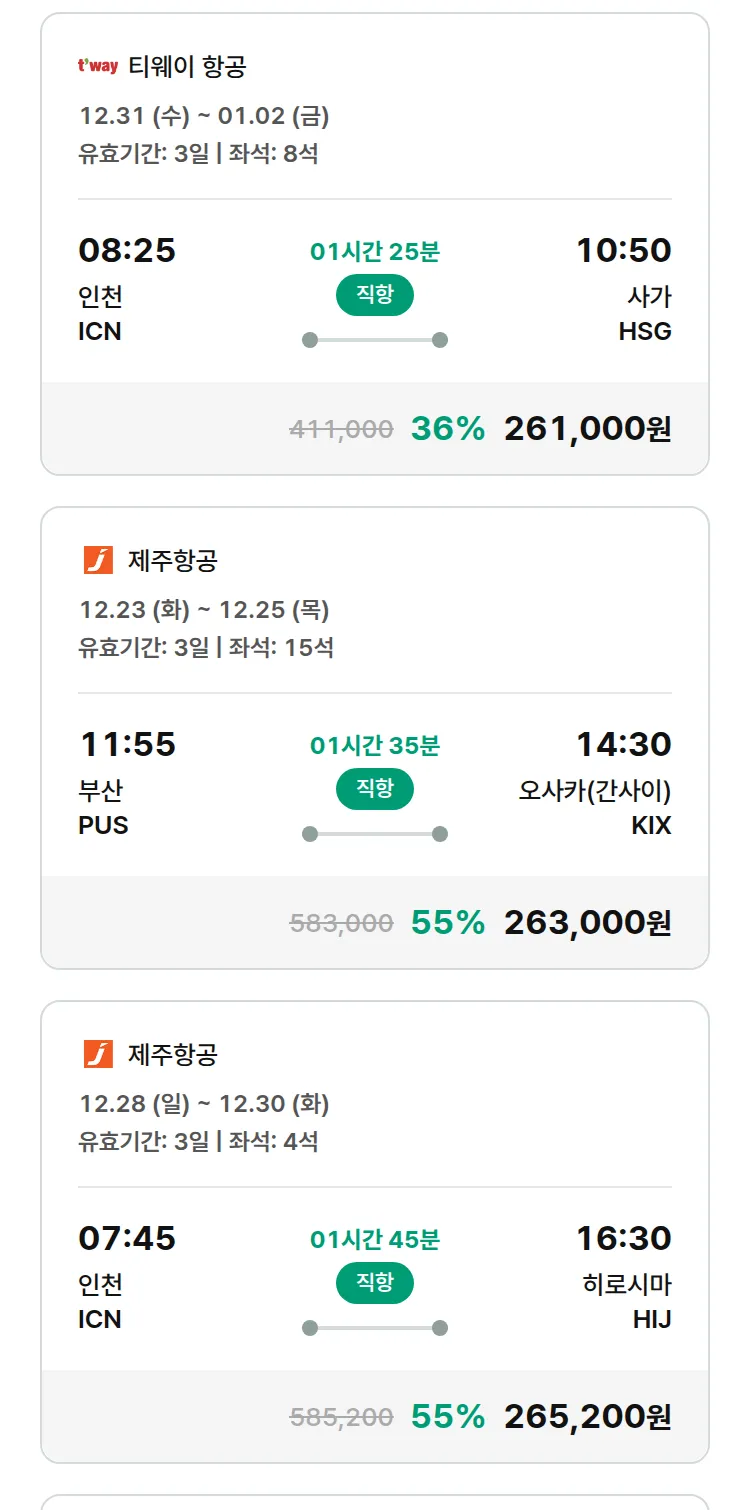Click the 12.31 (수) ~ 01.02 (금) dates
The image size is (750, 1510).
click(x=204, y=117)
